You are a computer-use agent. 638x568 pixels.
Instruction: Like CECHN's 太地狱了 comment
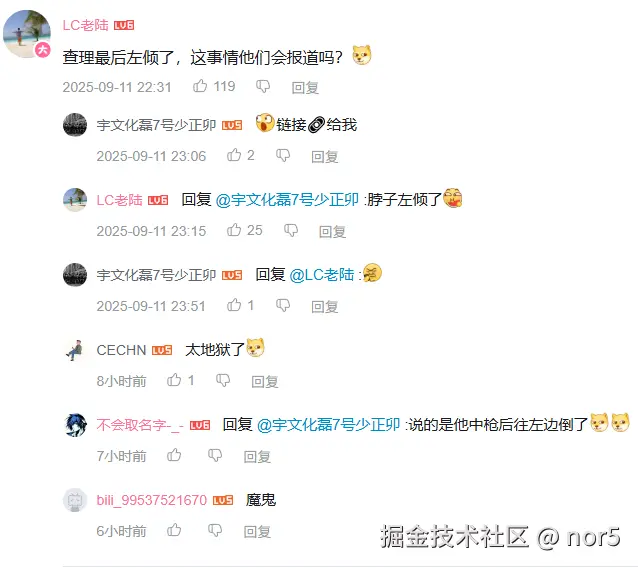point(174,380)
